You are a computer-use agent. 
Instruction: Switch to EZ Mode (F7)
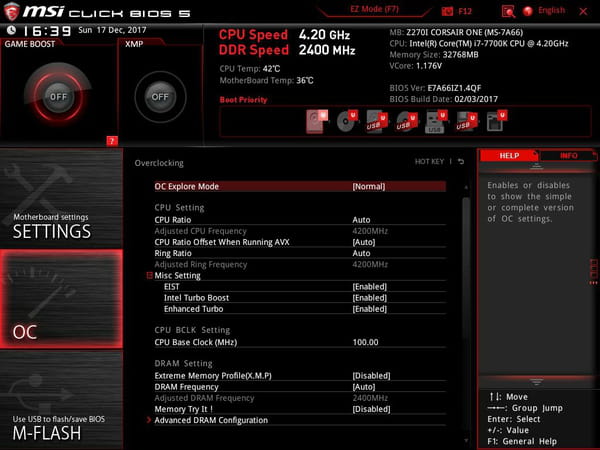[374, 9]
